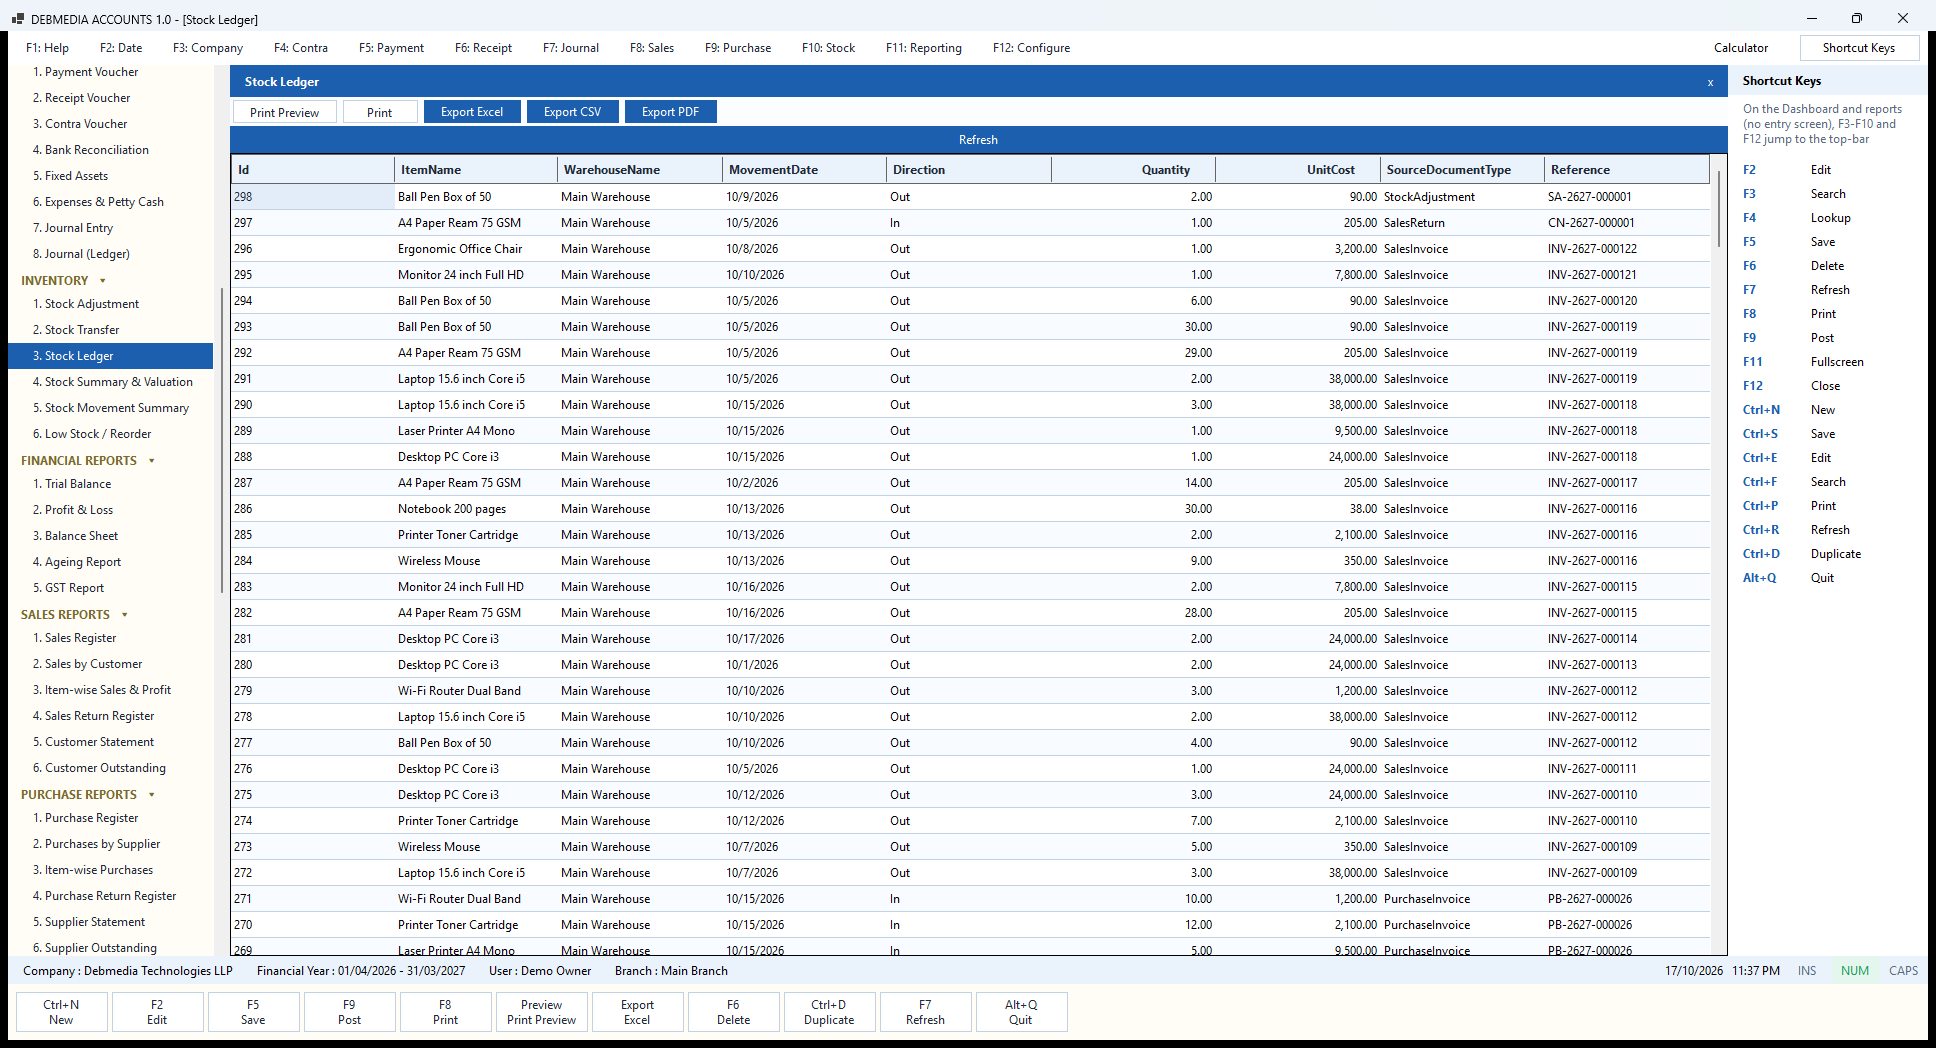Click the Ctrl+N New bottom button
This screenshot has width=1936, height=1048.
click(x=61, y=1012)
